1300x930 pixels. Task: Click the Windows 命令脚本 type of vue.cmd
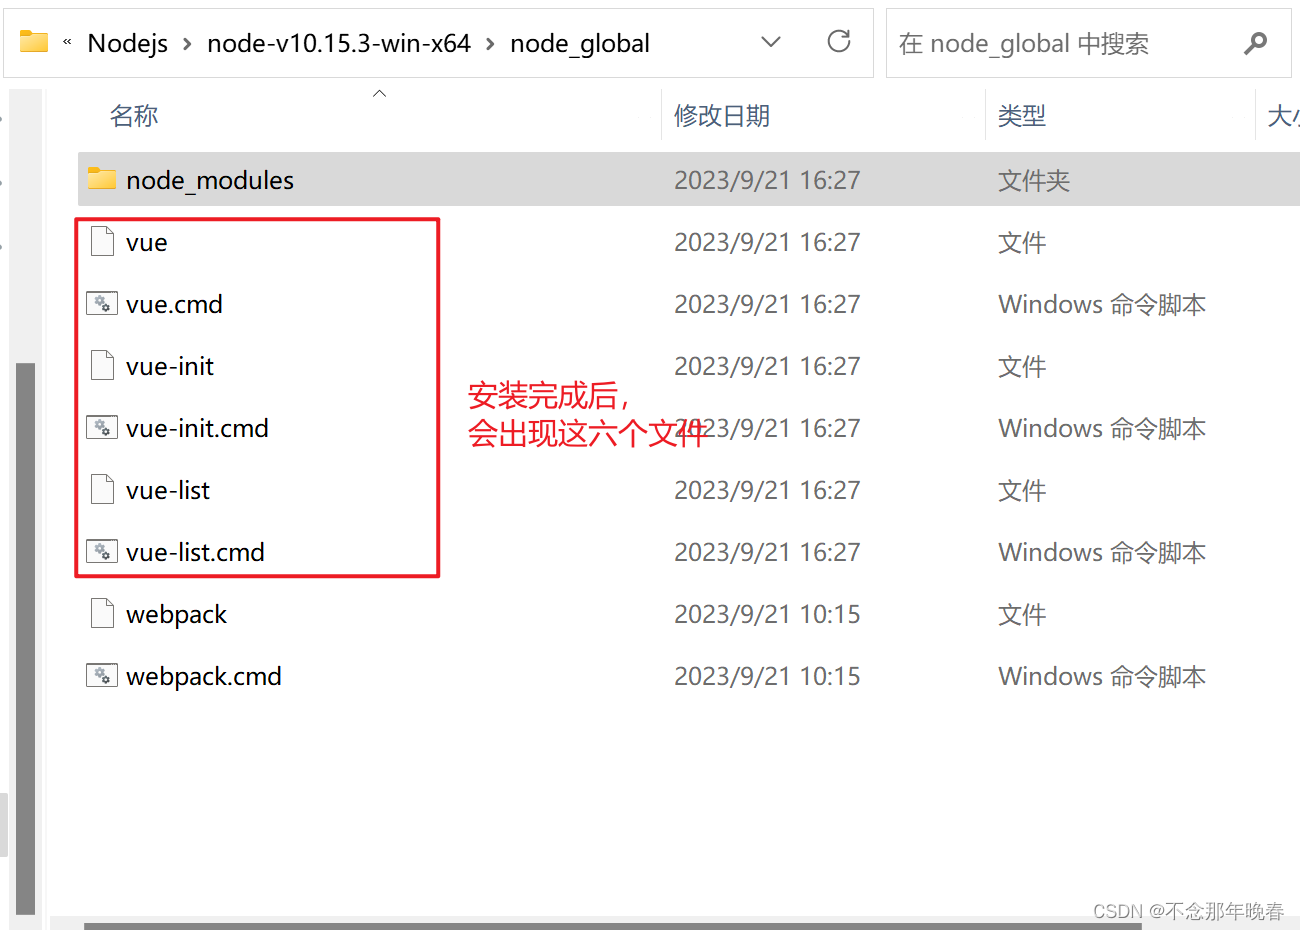pyautogui.click(x=1102, y=304)
